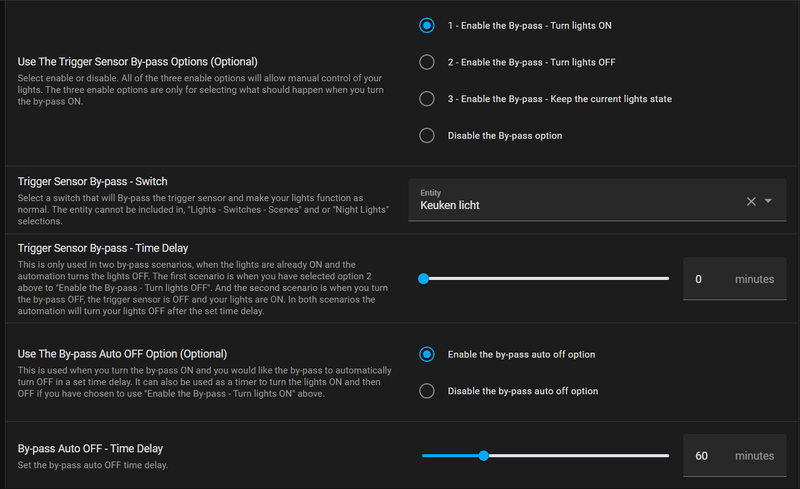Viewport: 800px width, 489px height.
Task: Select option 2 Enable By-pass Turn lights OFF
Action: (x=427, y=62)
